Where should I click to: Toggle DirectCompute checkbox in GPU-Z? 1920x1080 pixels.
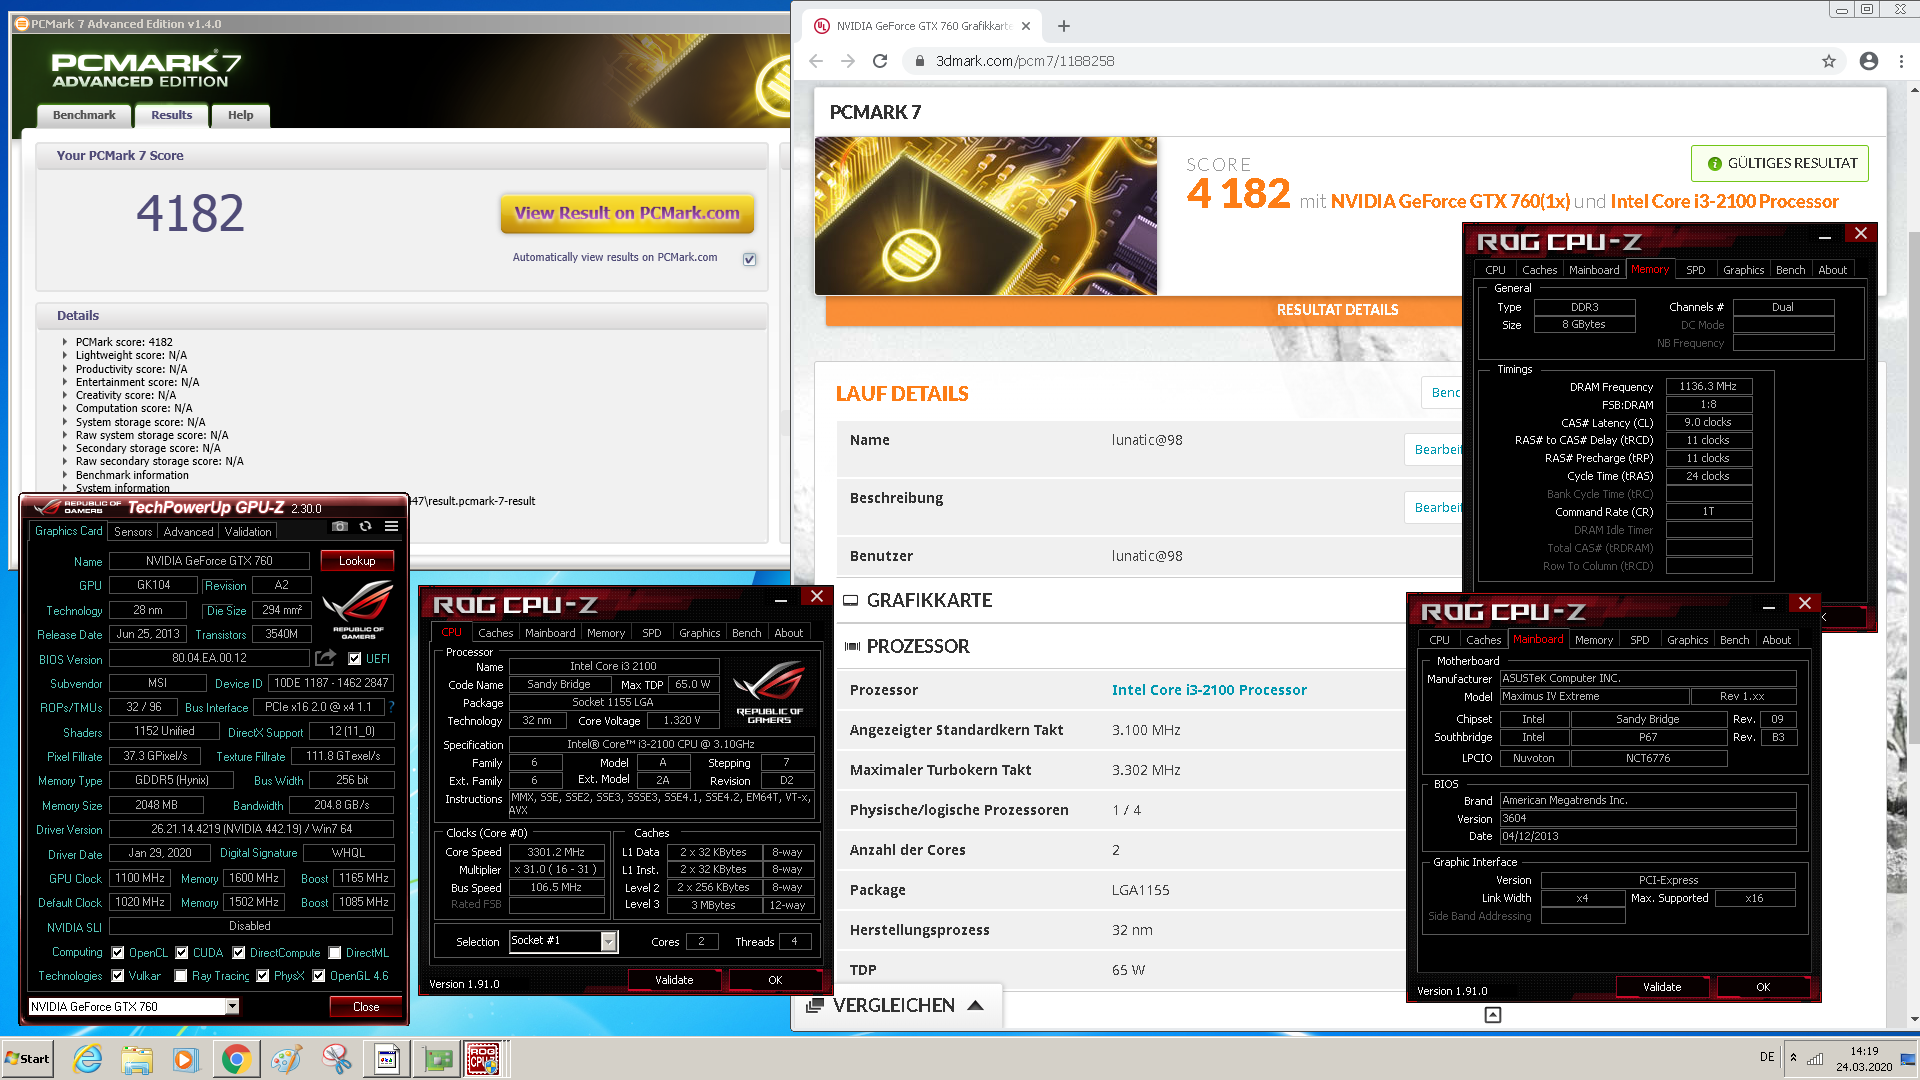(x=239, y=953)
